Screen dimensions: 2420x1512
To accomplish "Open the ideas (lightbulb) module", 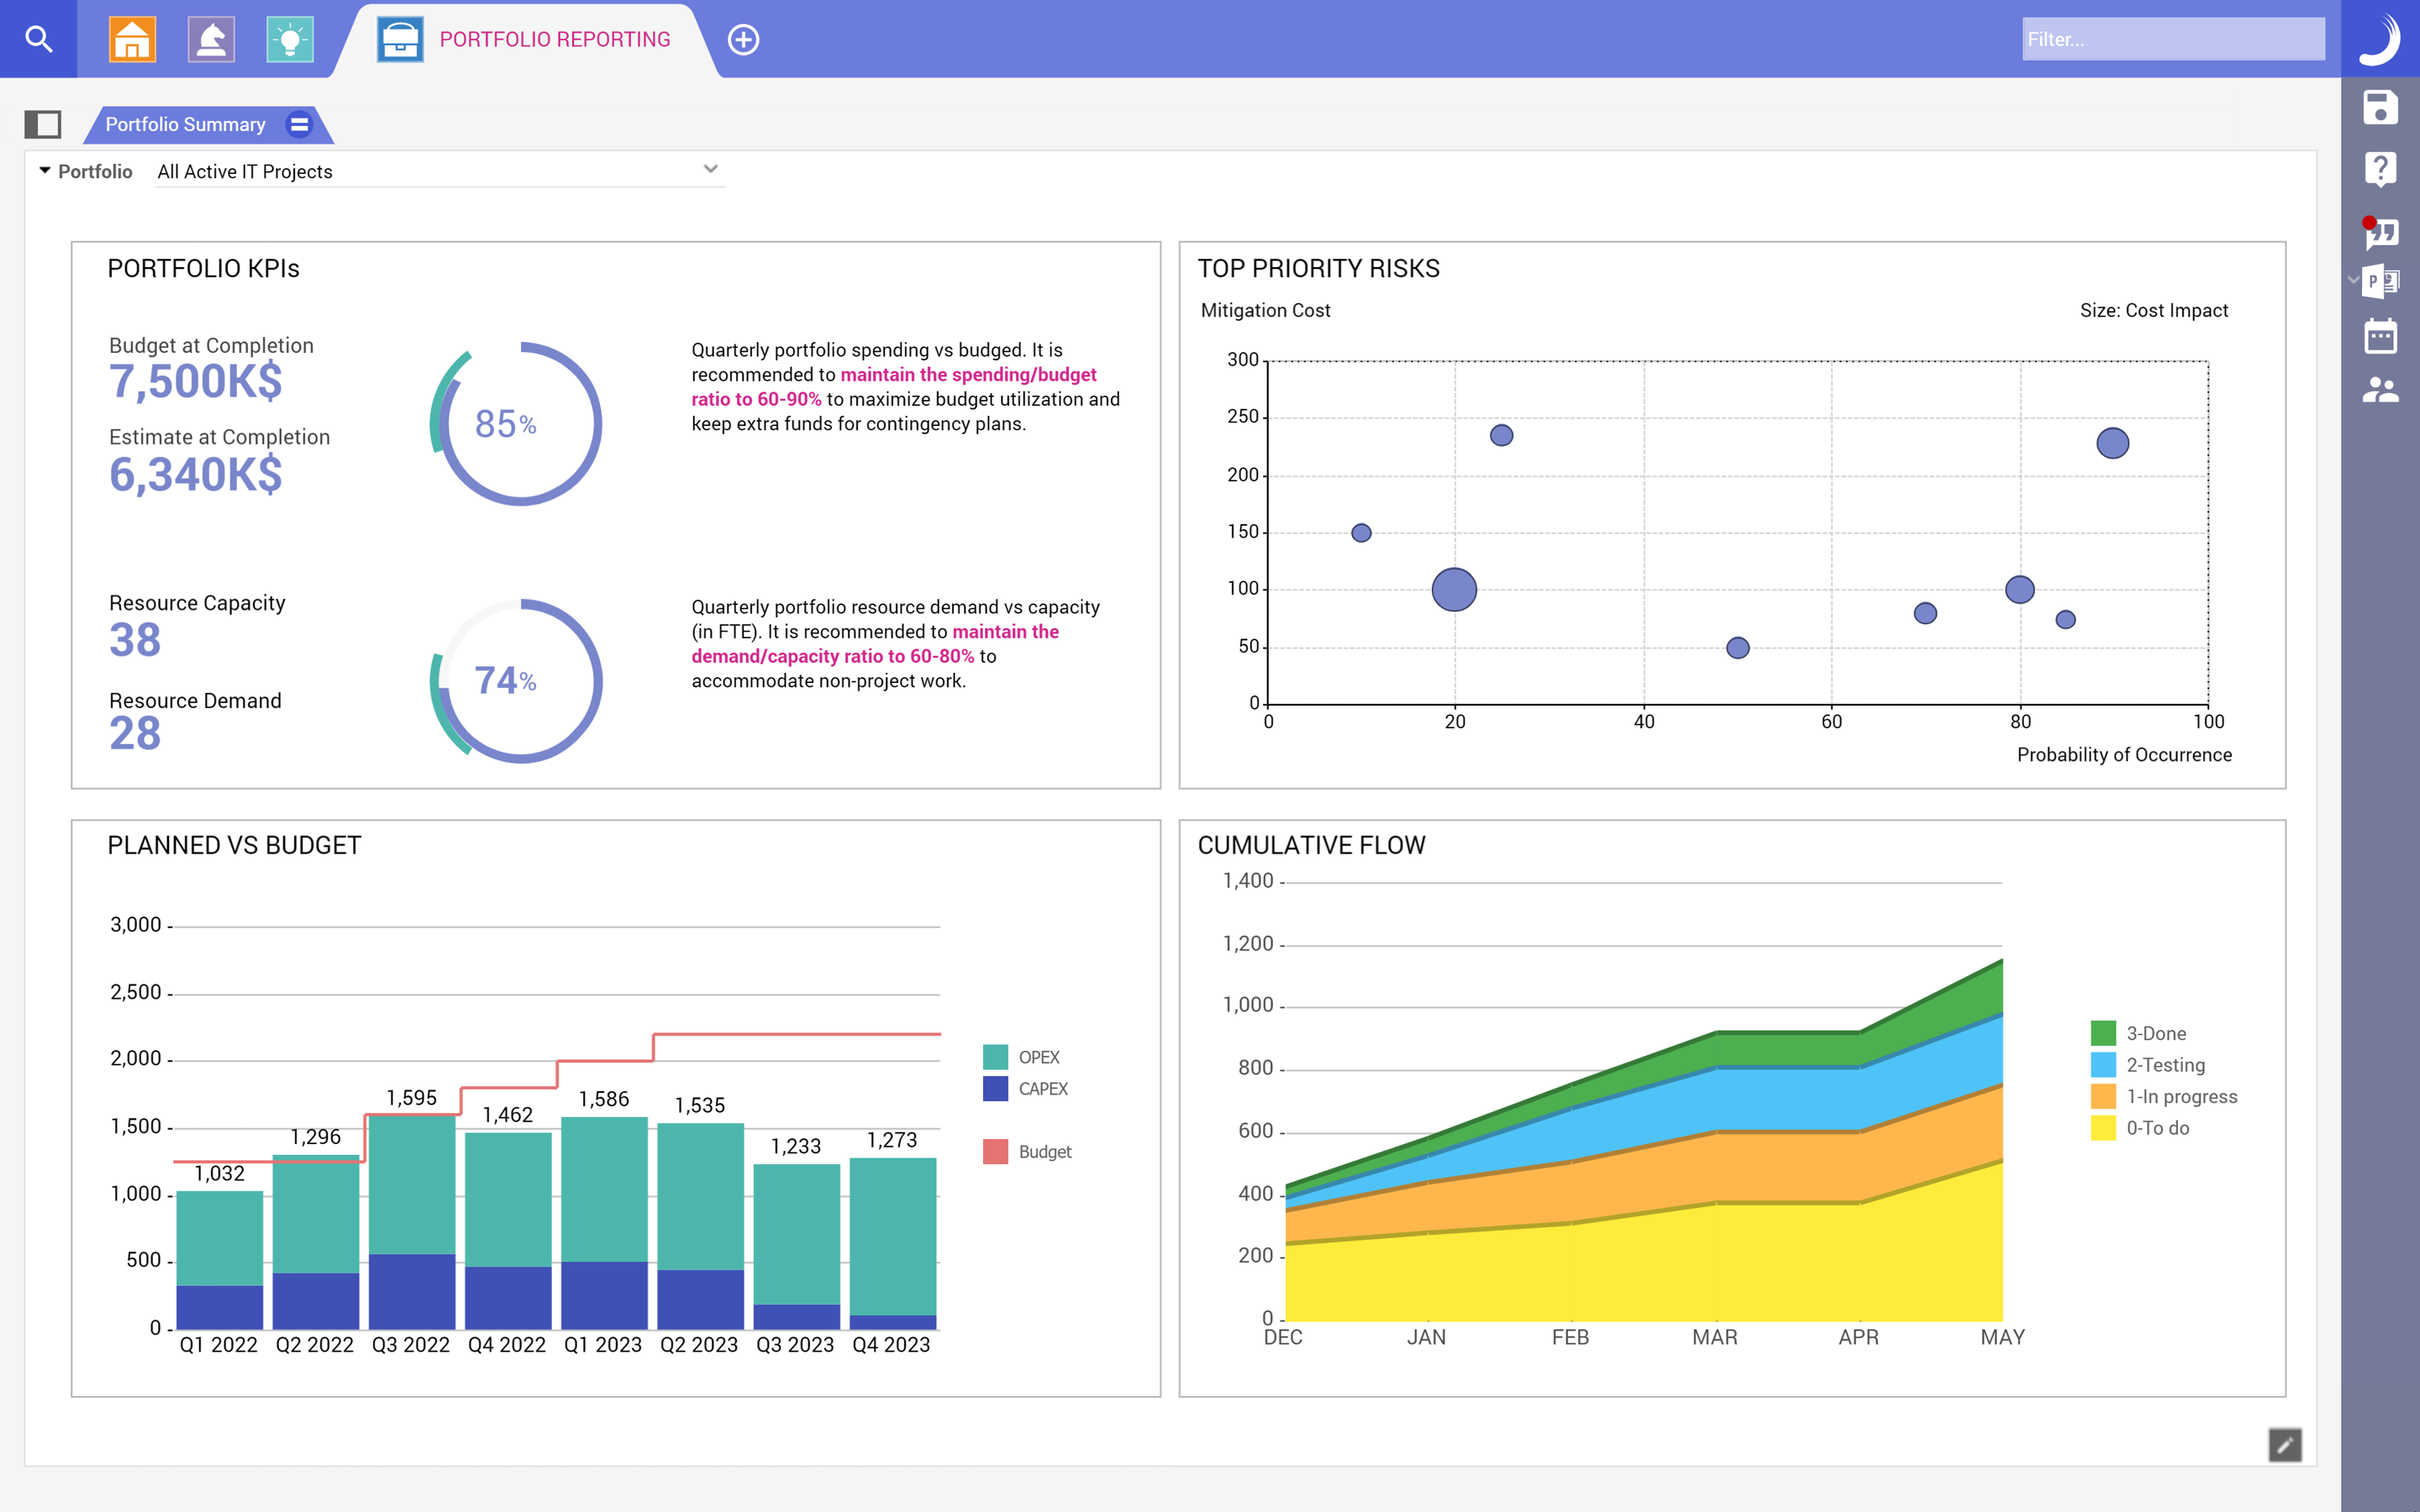I will 291,39.
